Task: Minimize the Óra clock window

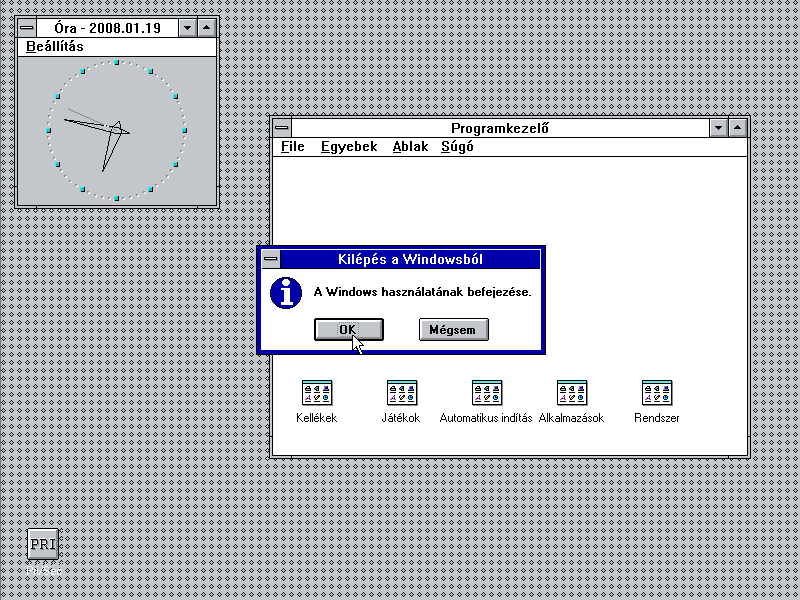Action: pos(187,28)
